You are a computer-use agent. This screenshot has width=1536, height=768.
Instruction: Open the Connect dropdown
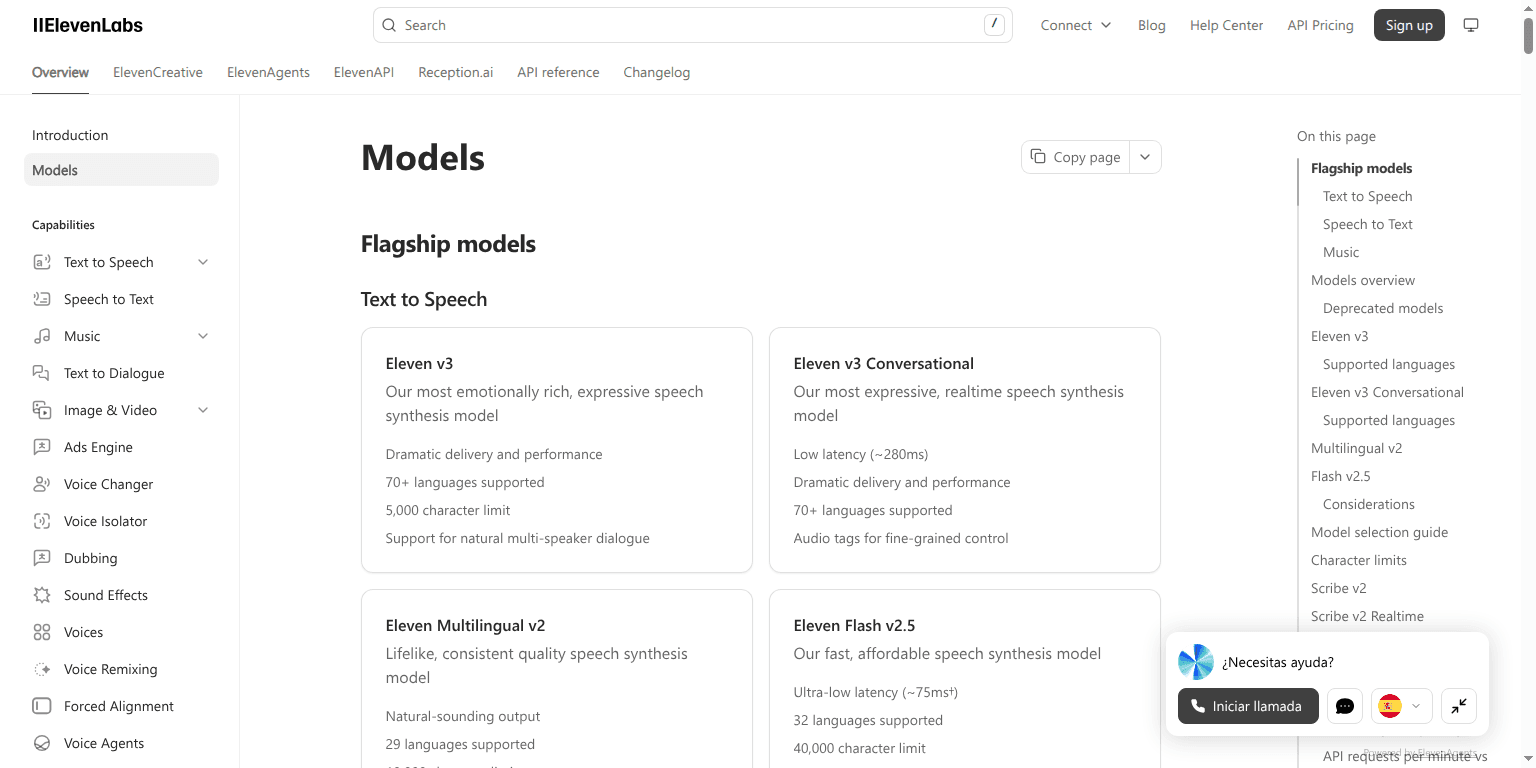(1076, 25)
